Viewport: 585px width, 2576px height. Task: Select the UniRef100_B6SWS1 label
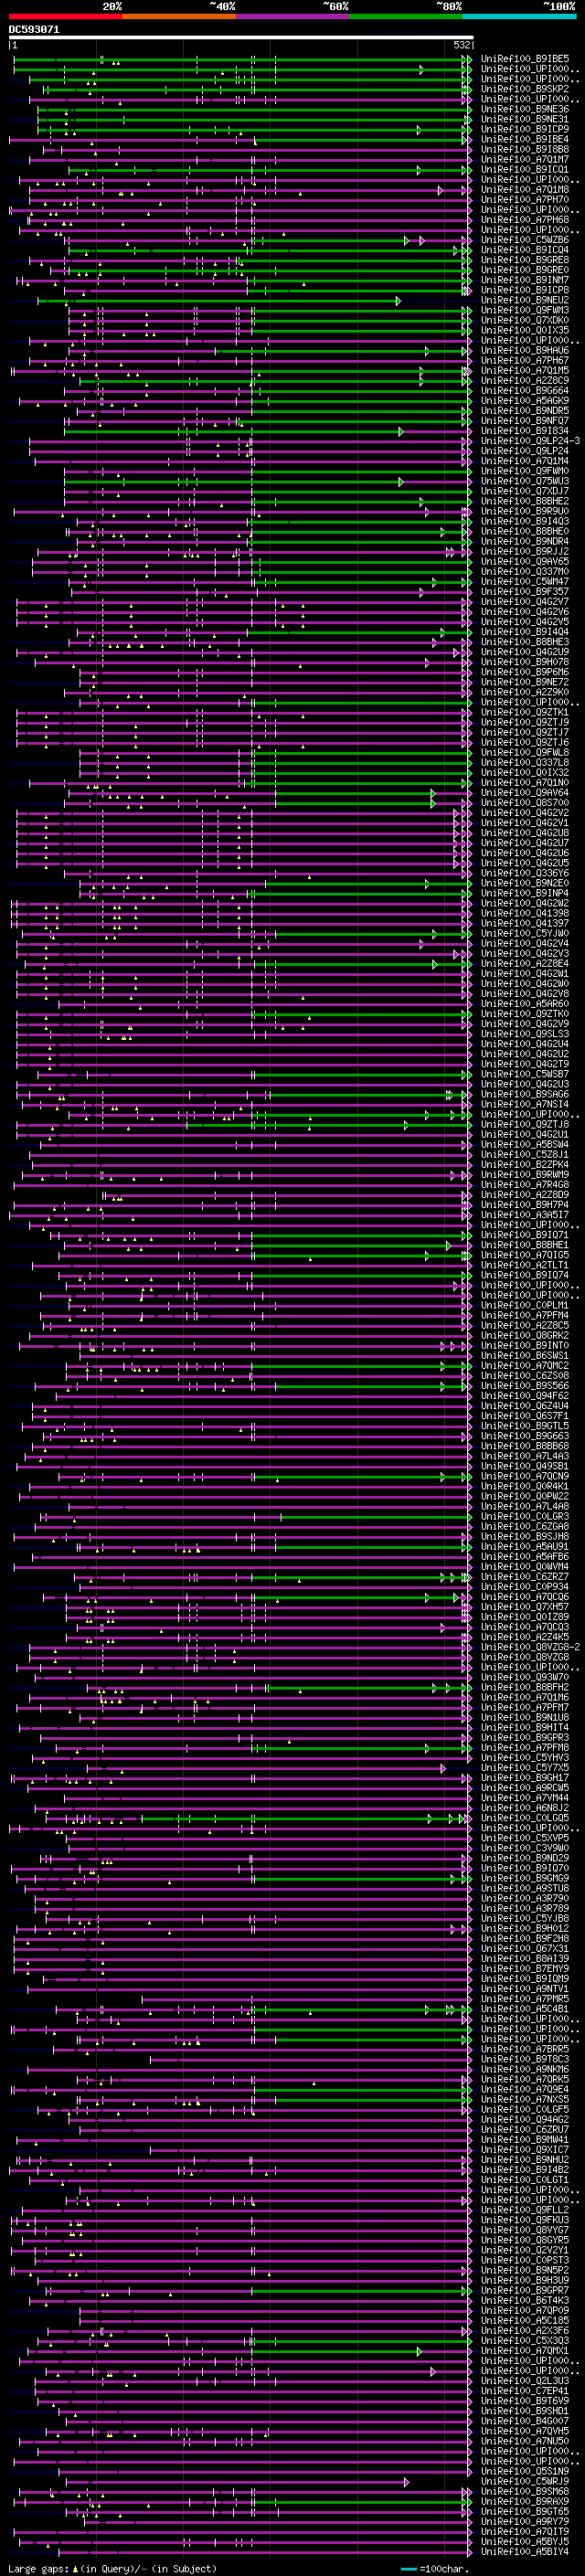pyautogui.click(x=525, y=1356)
